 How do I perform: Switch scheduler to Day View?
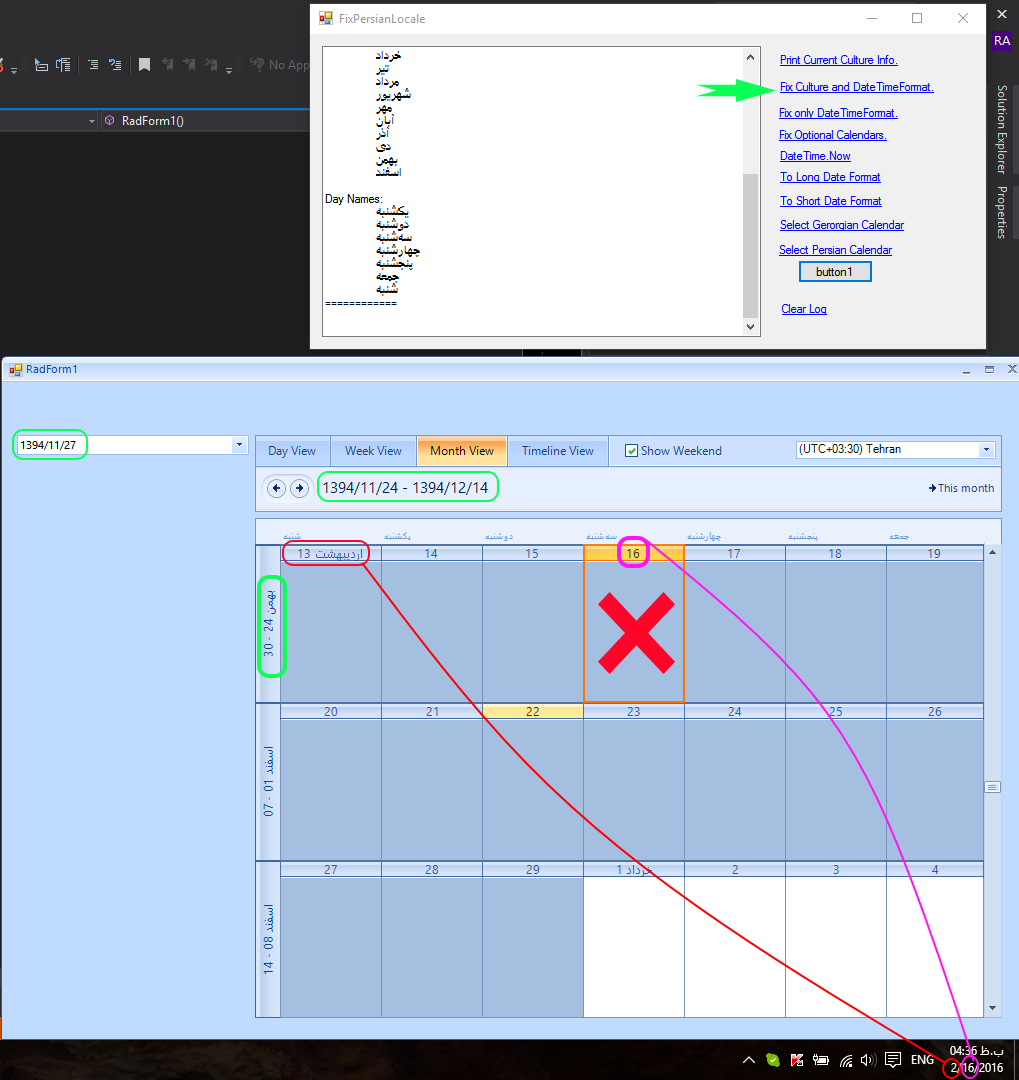point(292,451)
